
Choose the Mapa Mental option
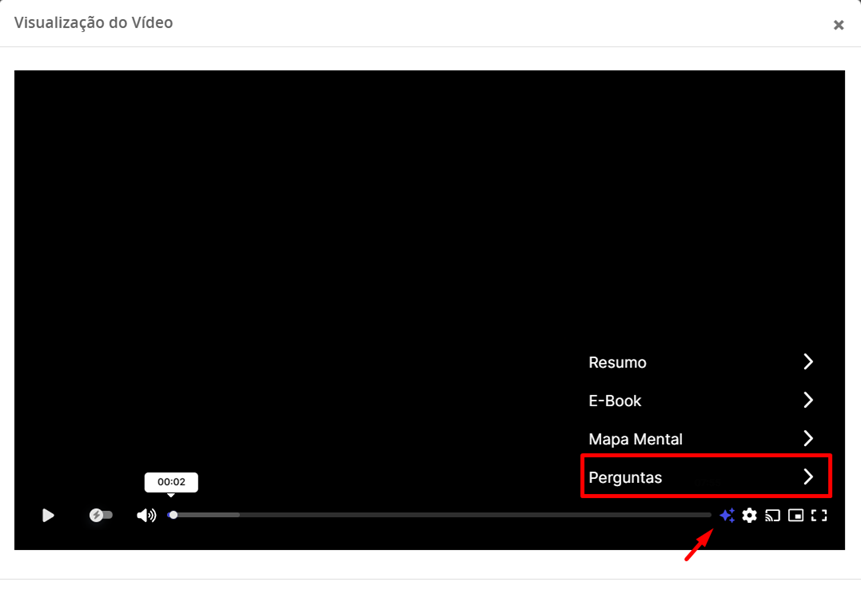(701, 439)
